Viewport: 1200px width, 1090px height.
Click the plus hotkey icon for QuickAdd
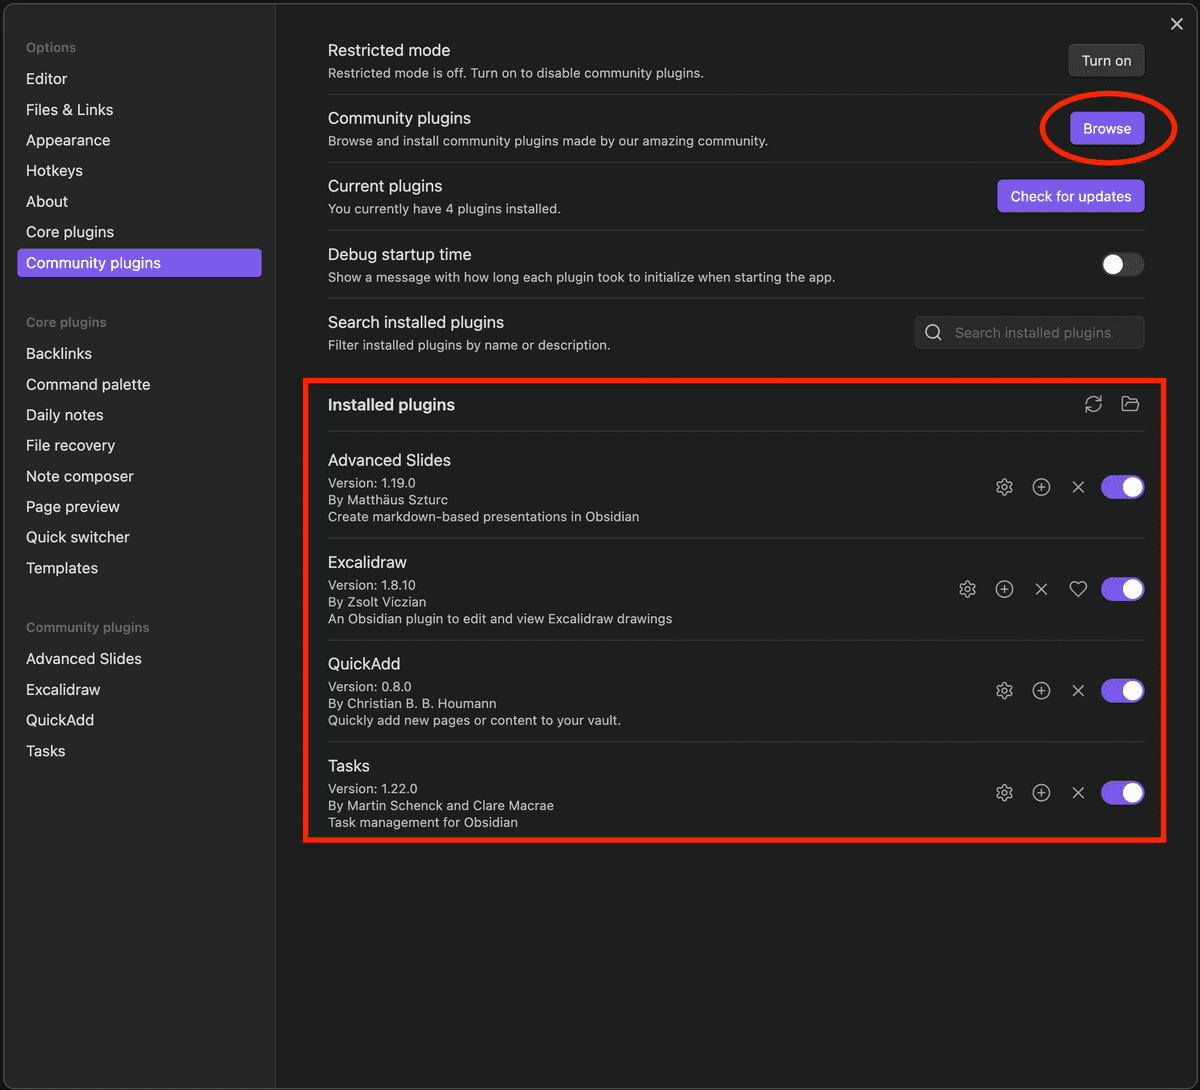click(x=1041, y=691)
